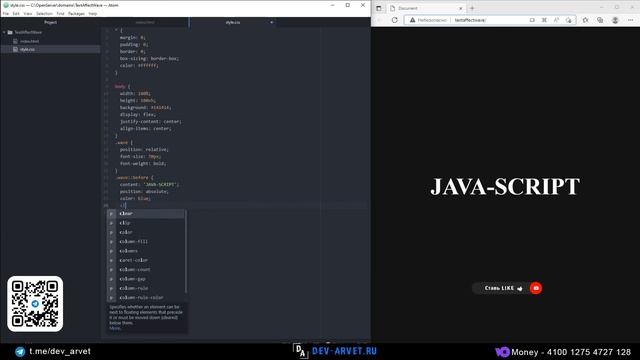
Task: Click the index.html file icon in tree
Action: [16, 41]
